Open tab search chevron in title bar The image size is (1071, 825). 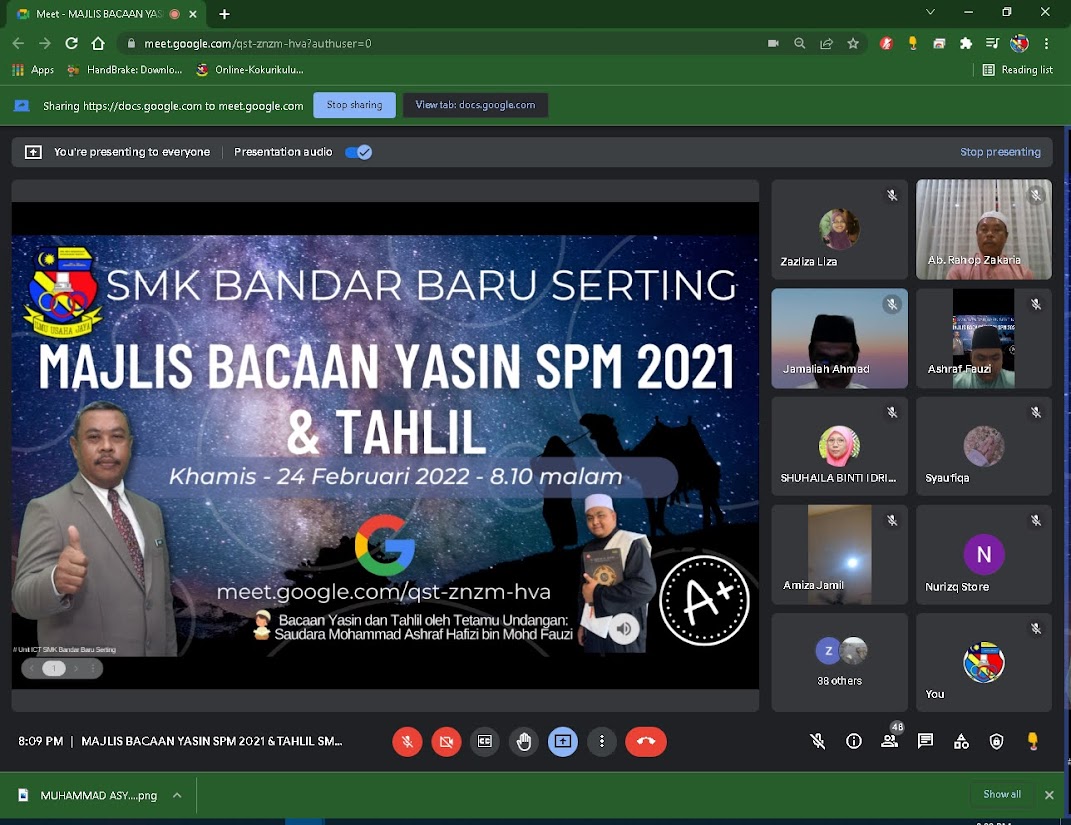[x=930, y=12]
